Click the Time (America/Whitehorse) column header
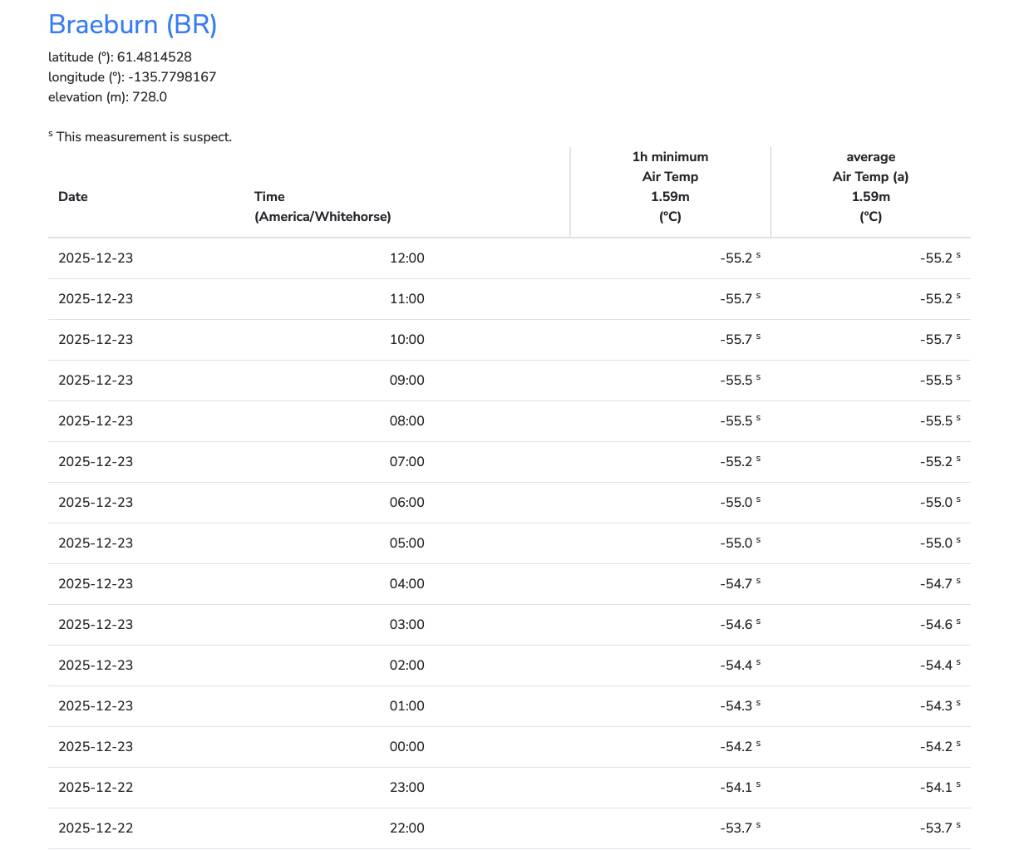 pos(322,207)
